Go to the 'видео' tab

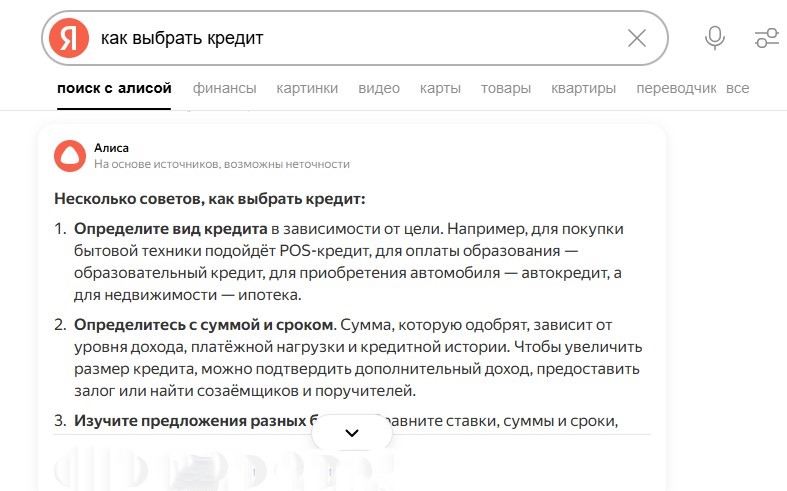click(x=379, y=88)
